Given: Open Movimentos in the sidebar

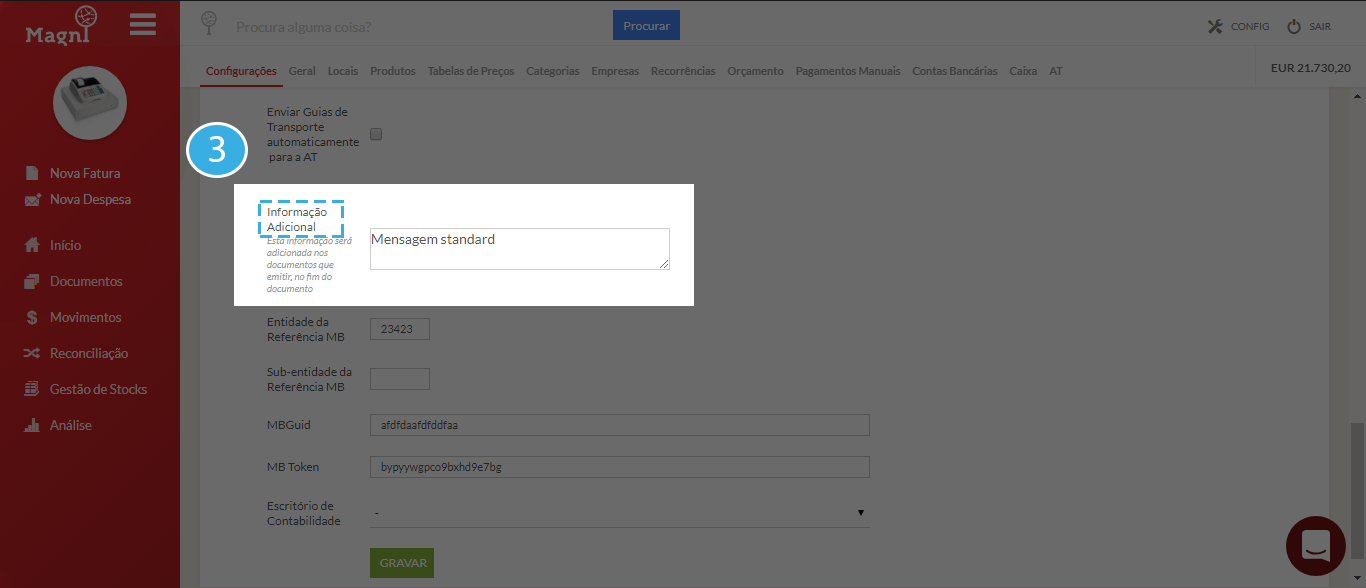Looking at the screenshot, I should (86, 317).
